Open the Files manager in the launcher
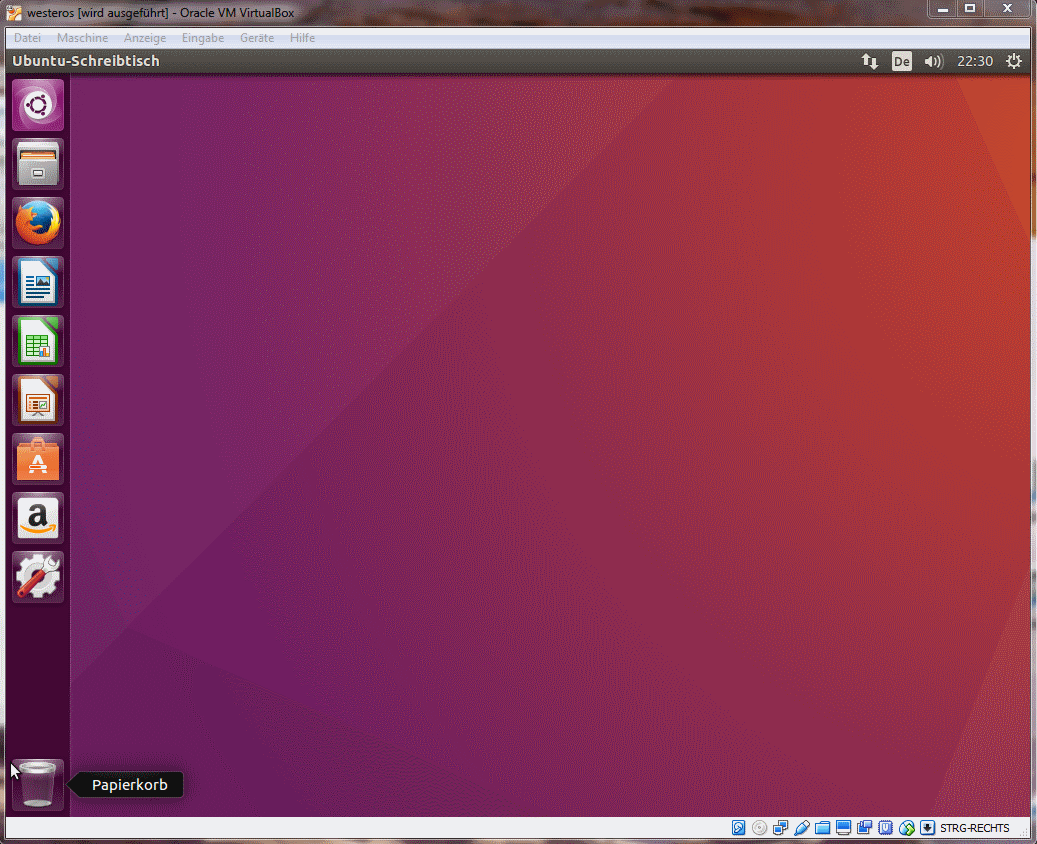1037x844 pixels. 38,163
